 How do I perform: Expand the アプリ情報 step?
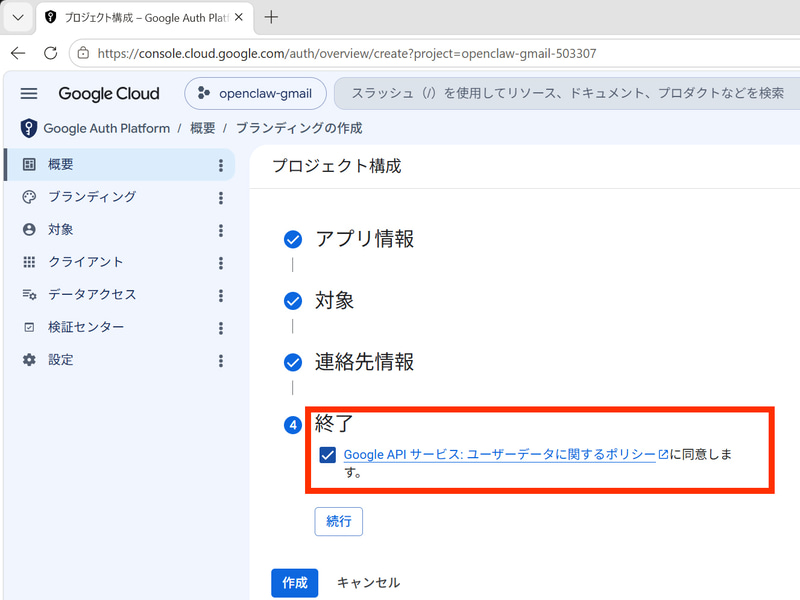(x=364, y=239)
